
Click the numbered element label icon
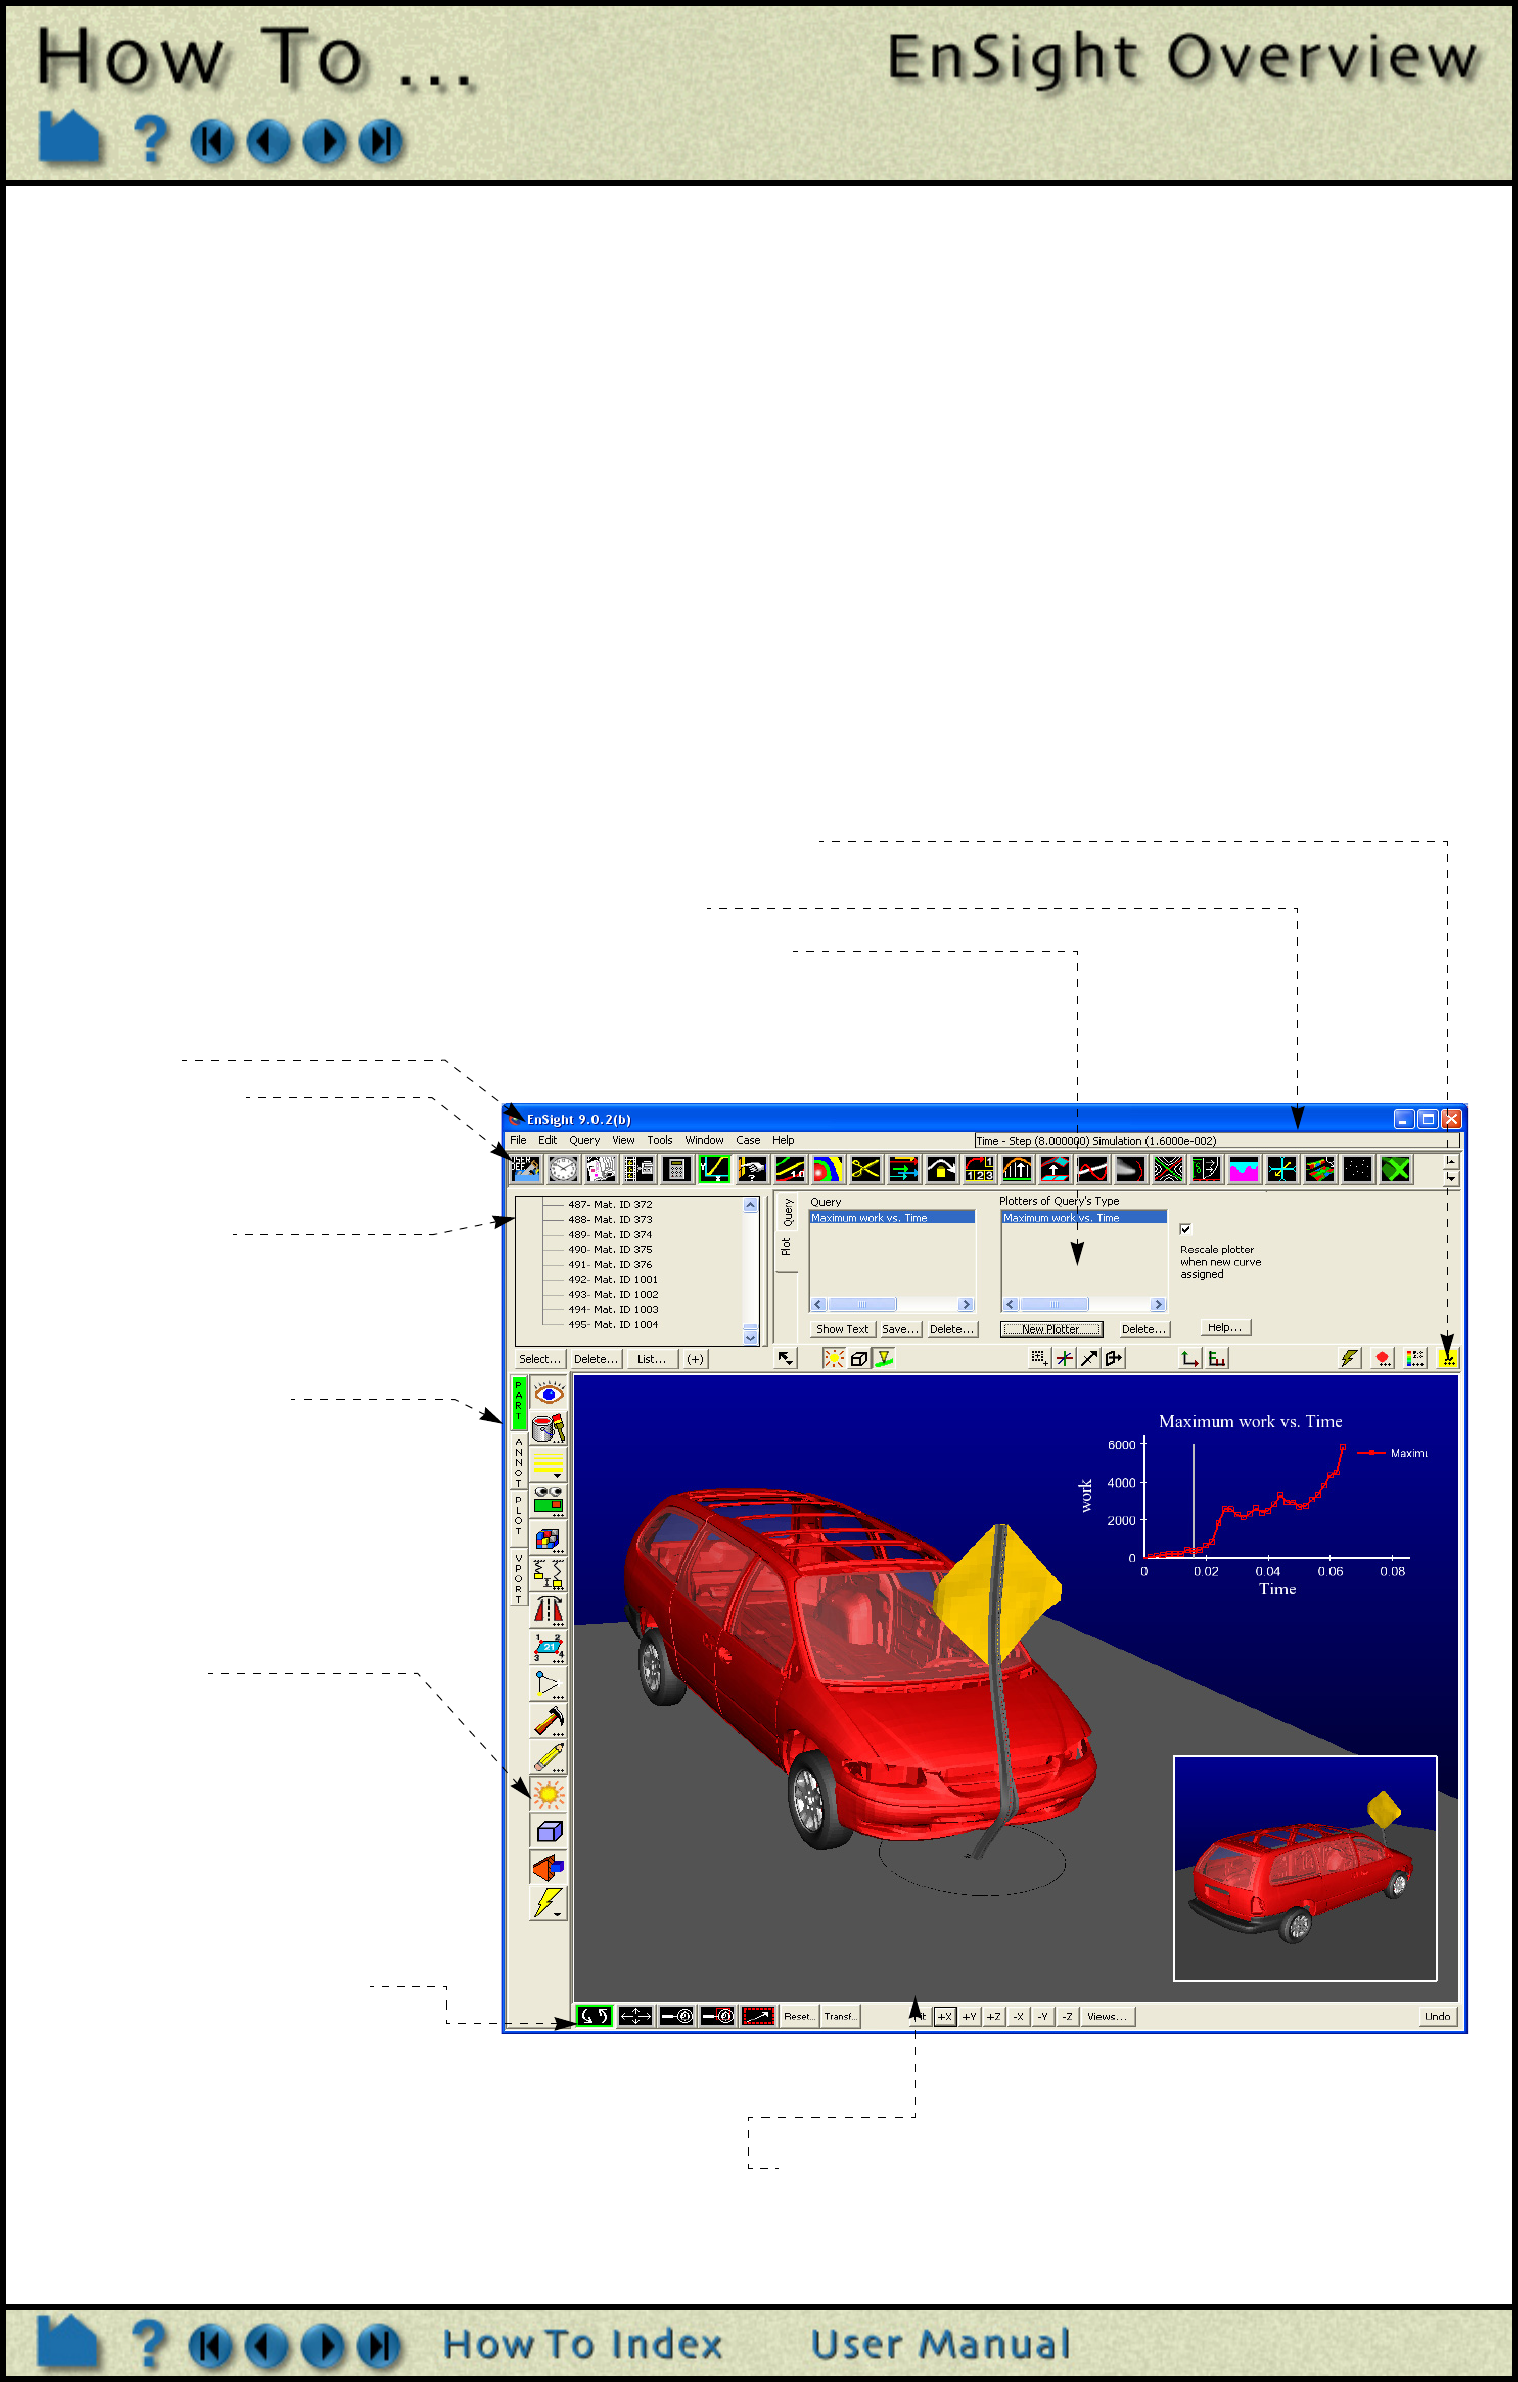[x=548, y=1648]
